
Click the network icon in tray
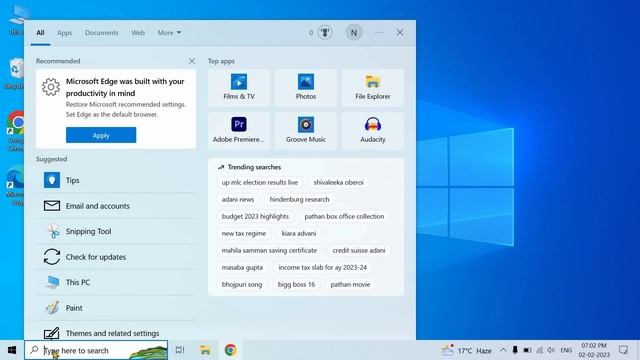pyautogui.click(x=539, y=350)
